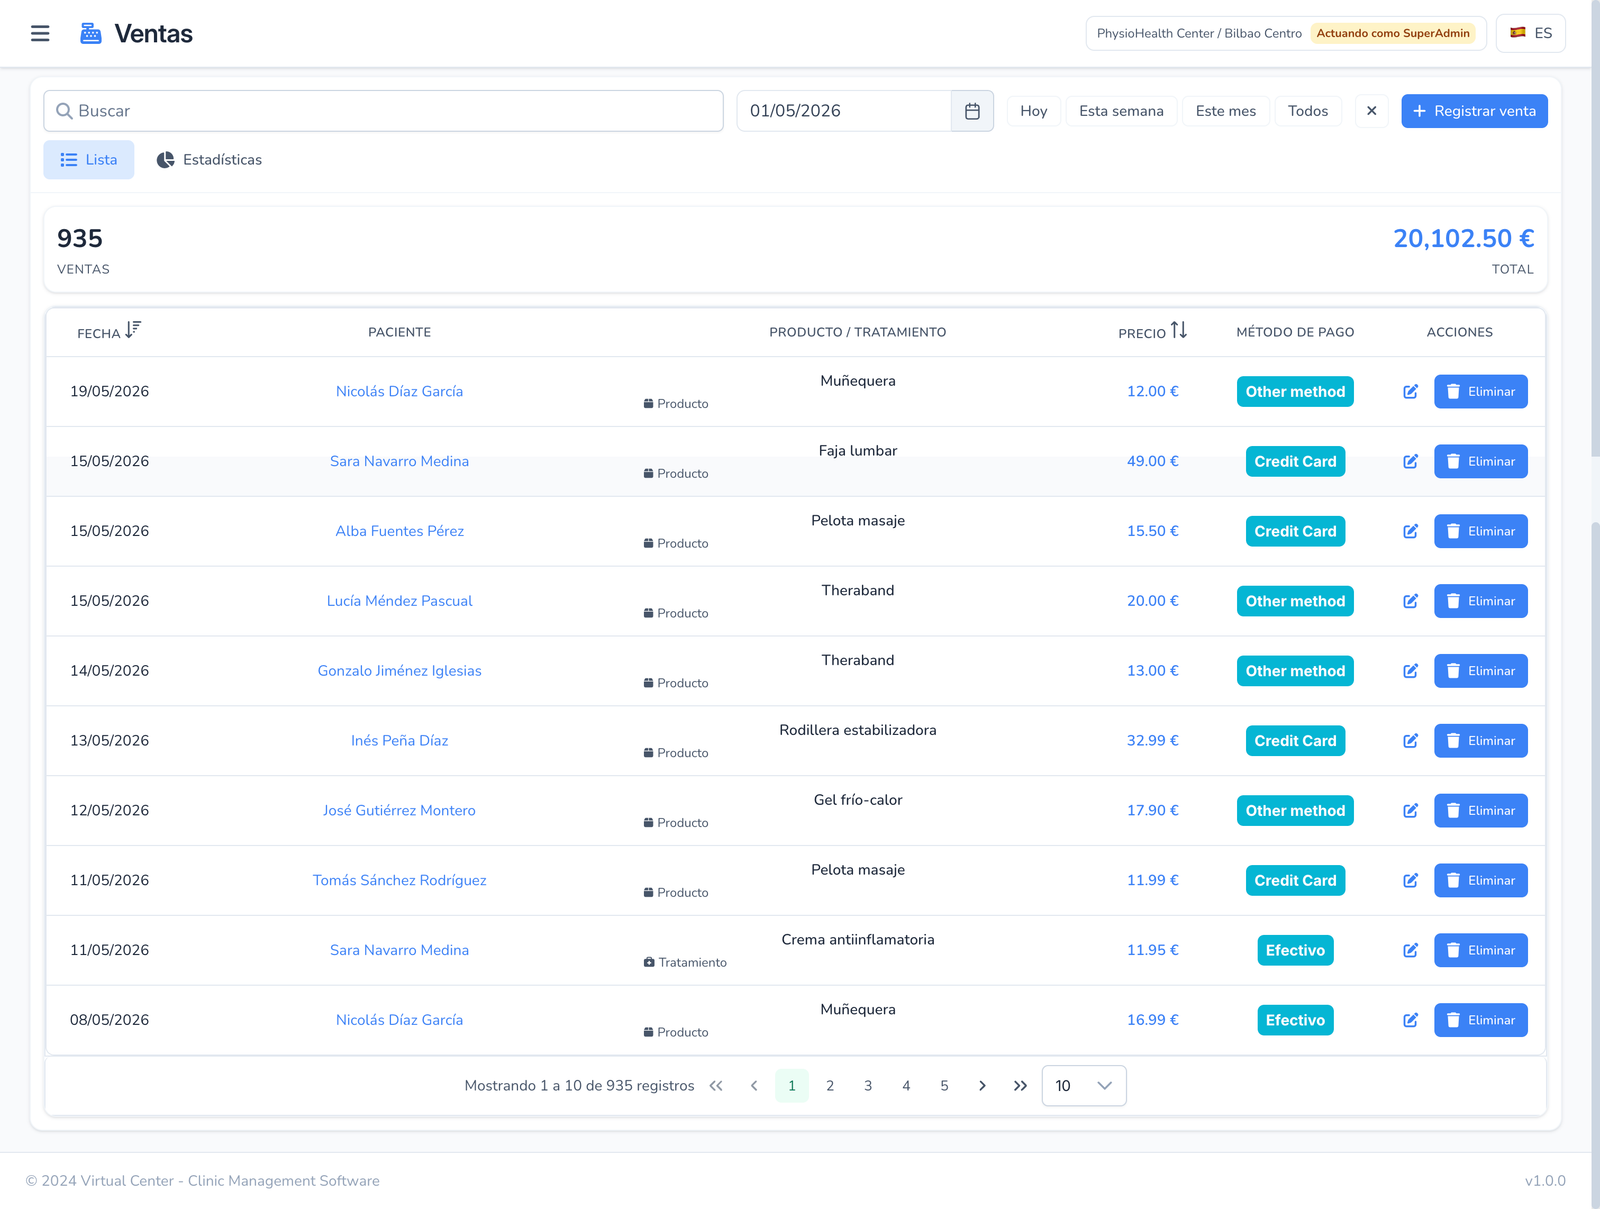This screenshot has height=1209, width=1600.
Task: Click the 20,102.50 € total amount
Action: point(1463,239)
